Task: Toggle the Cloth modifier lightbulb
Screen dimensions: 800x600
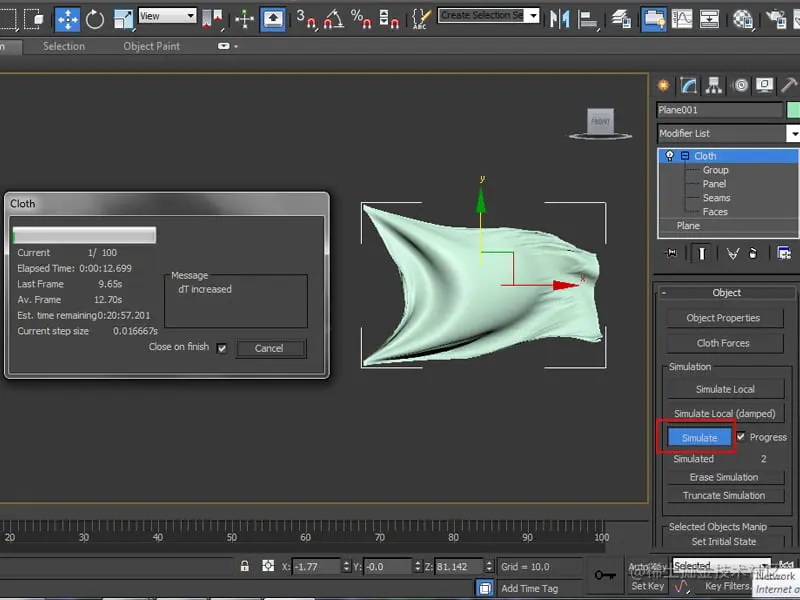Action: [669, 156]
